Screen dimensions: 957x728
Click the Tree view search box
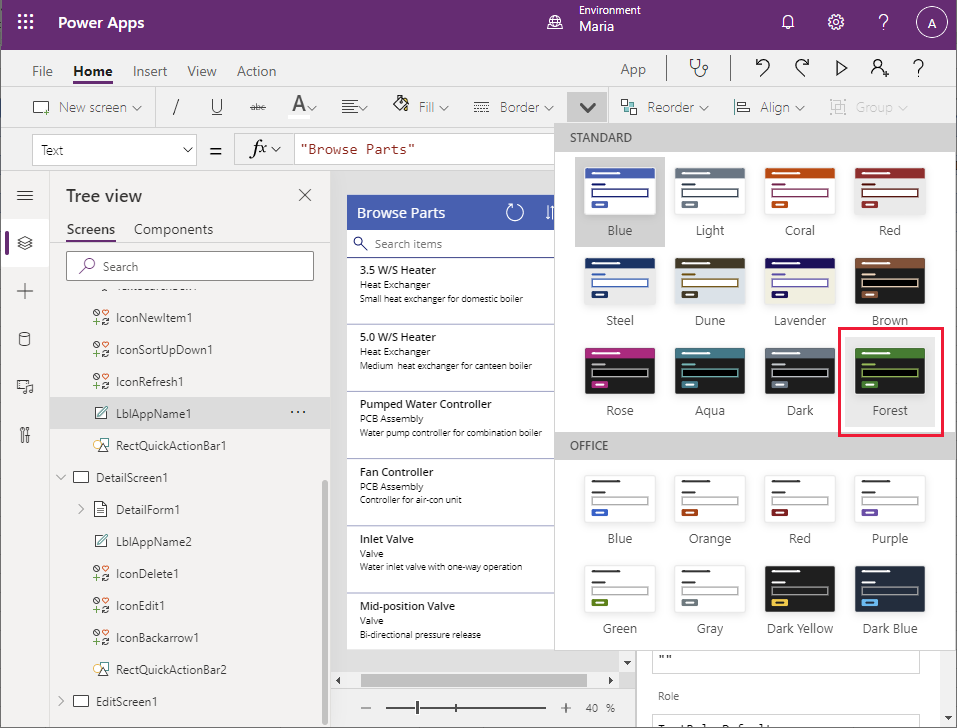coord(190,266)
